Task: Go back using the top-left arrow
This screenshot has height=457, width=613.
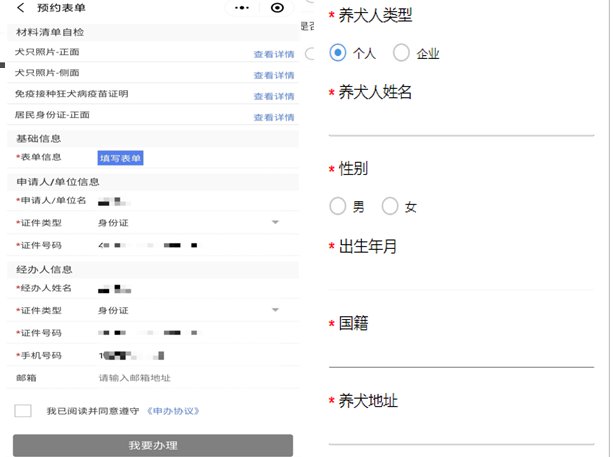Action: coord(19,9)
